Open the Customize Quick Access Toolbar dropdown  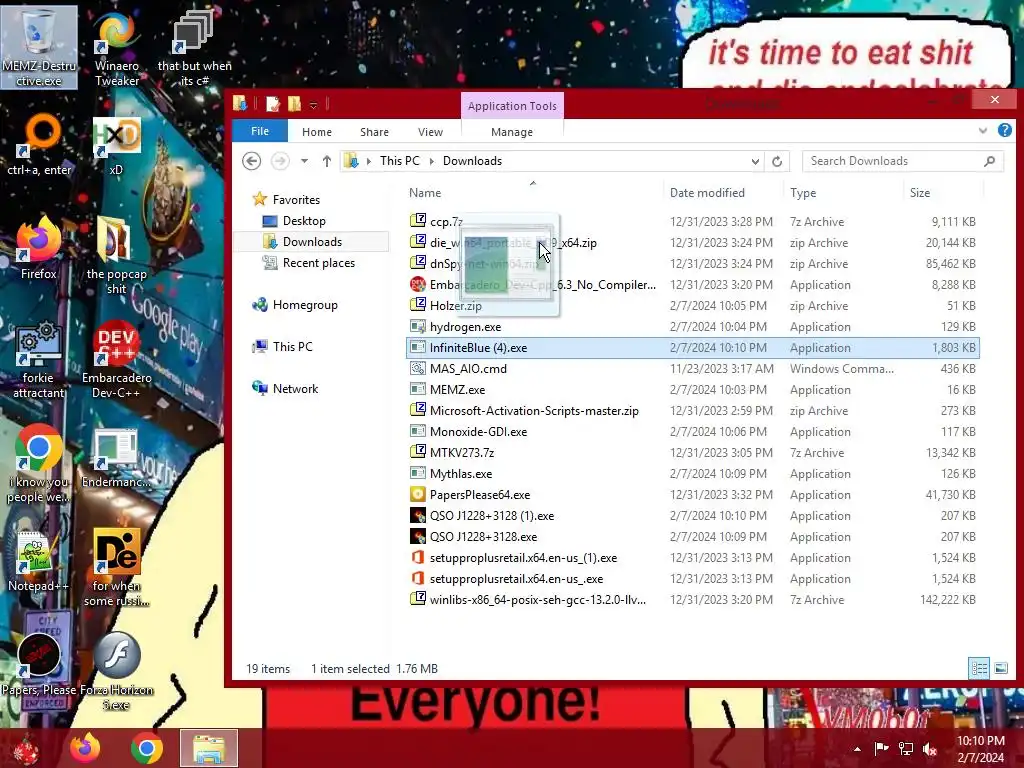click(x=313, y=104)
